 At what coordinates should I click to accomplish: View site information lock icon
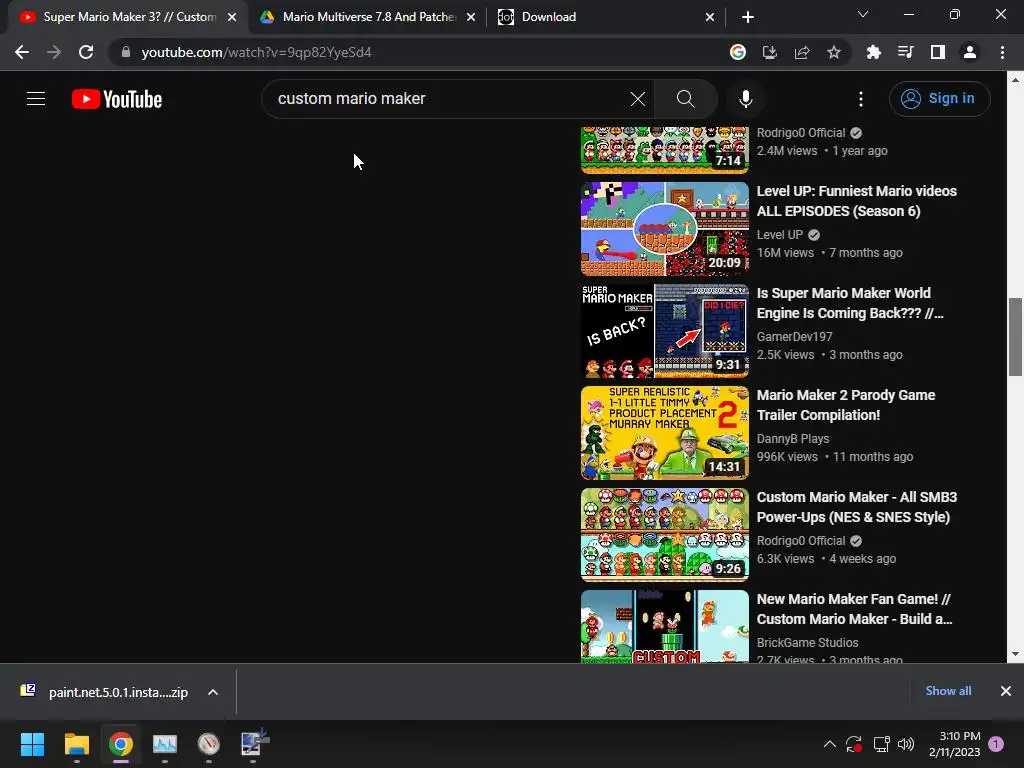[x=126, y=52]
